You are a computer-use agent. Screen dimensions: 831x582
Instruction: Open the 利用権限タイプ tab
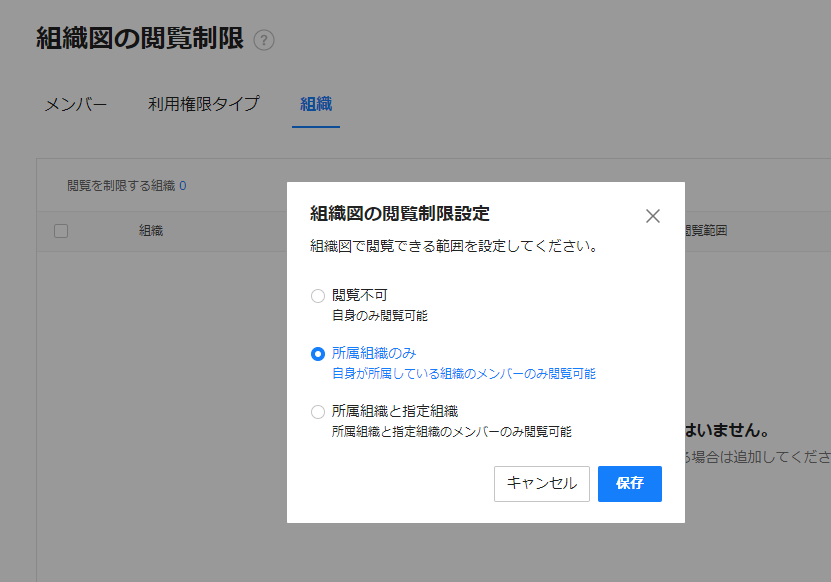[203, 103]
